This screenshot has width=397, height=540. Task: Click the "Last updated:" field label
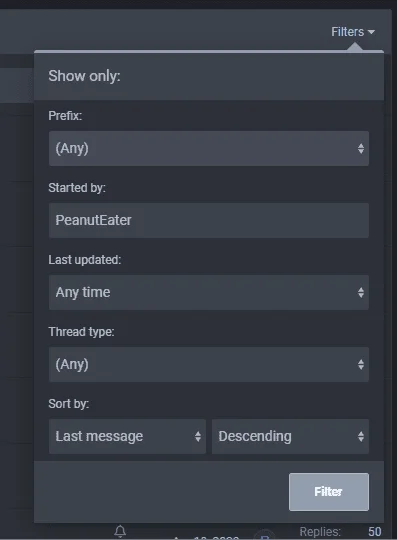tap(85, 260)
